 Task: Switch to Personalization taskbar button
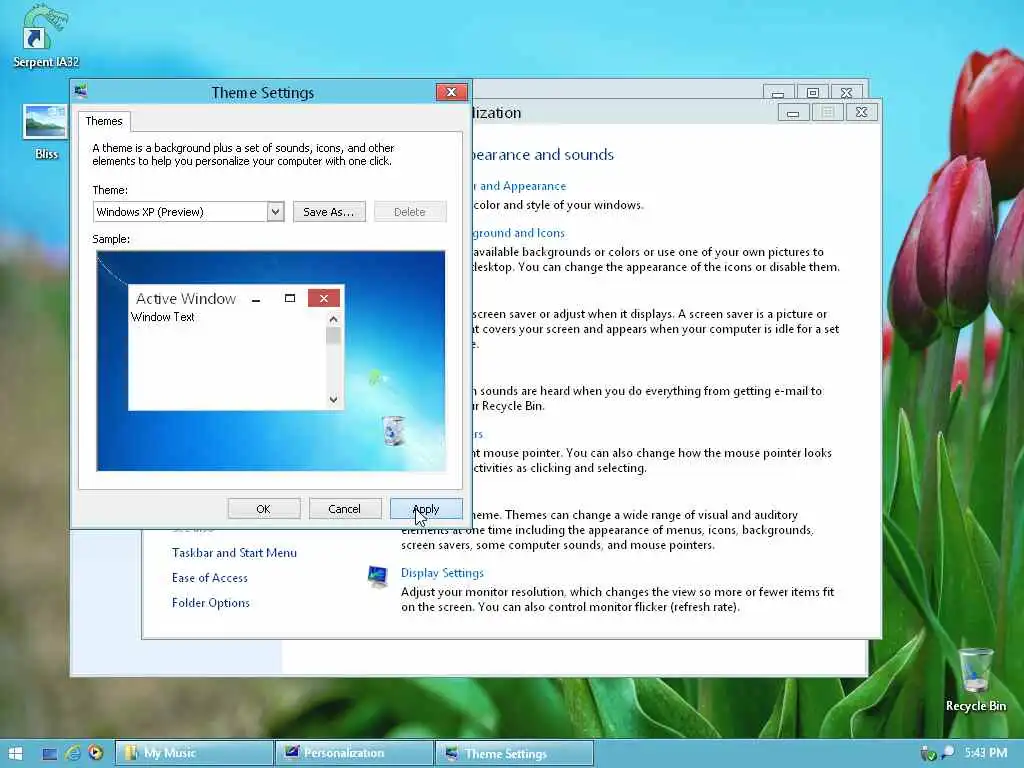coord(354,753)
